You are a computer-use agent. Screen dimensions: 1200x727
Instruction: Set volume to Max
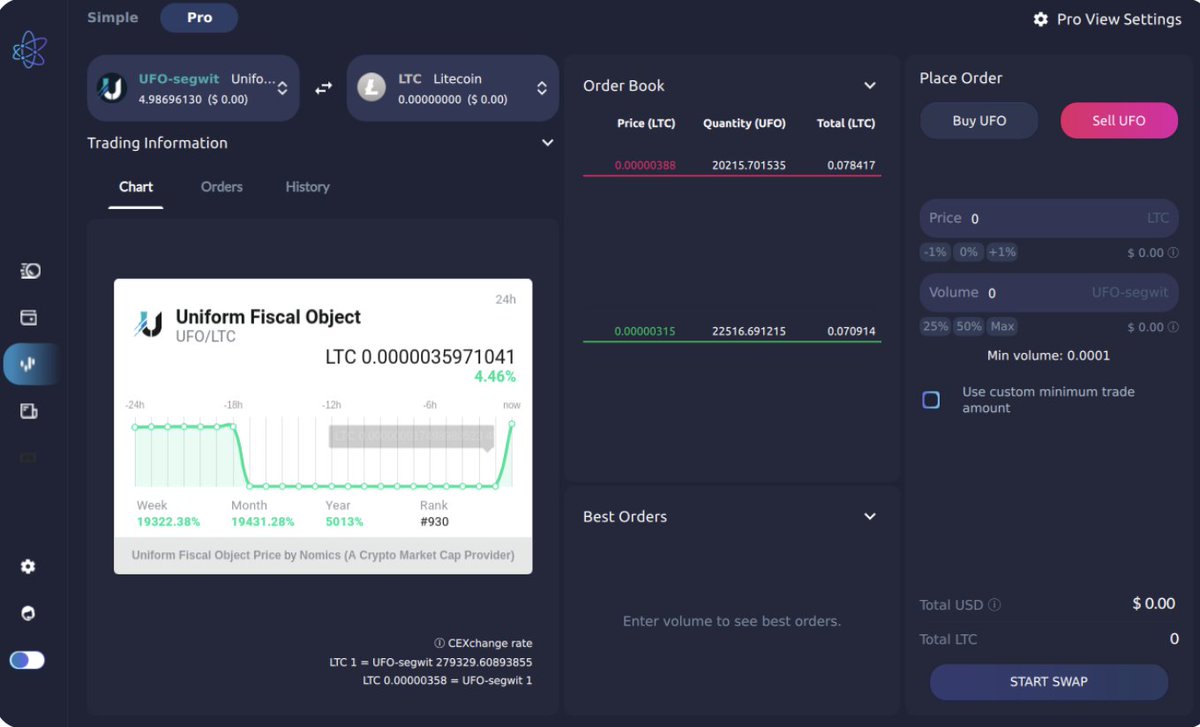tap(1002, 326)
